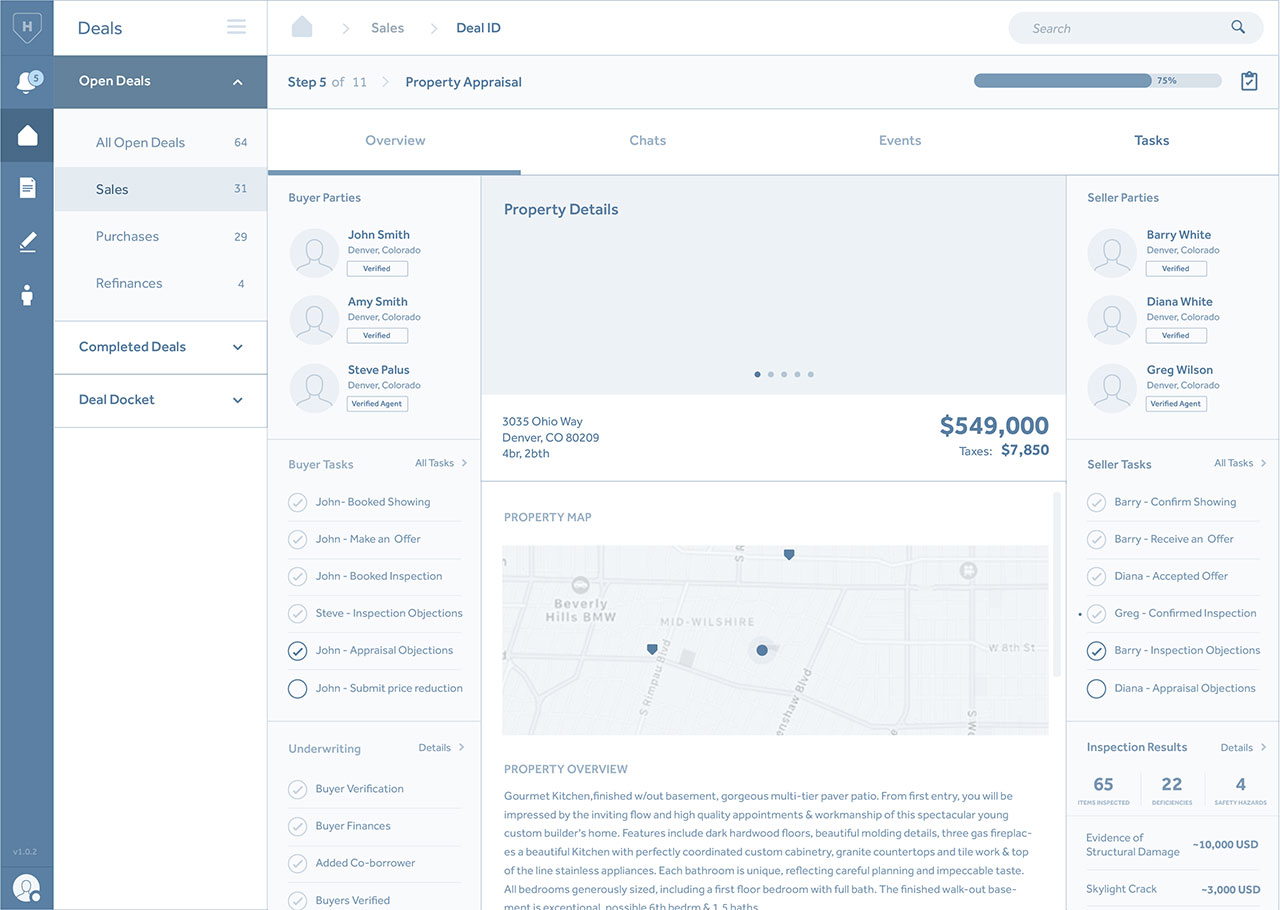Click the person icon in left sidebar

(x=27, y=295)
